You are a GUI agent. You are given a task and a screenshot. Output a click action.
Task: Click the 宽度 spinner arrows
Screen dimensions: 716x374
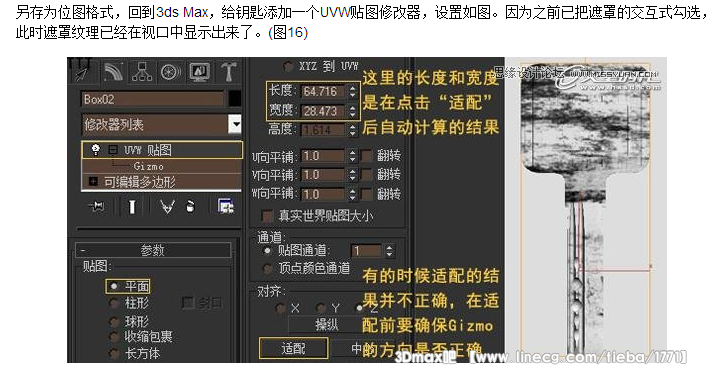(352, 111)
